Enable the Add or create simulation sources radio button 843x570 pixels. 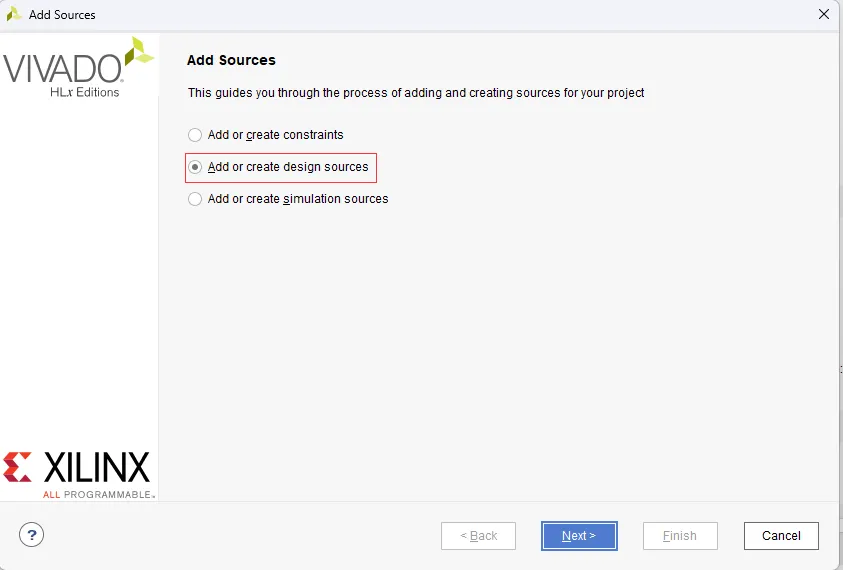pos(195,199)
